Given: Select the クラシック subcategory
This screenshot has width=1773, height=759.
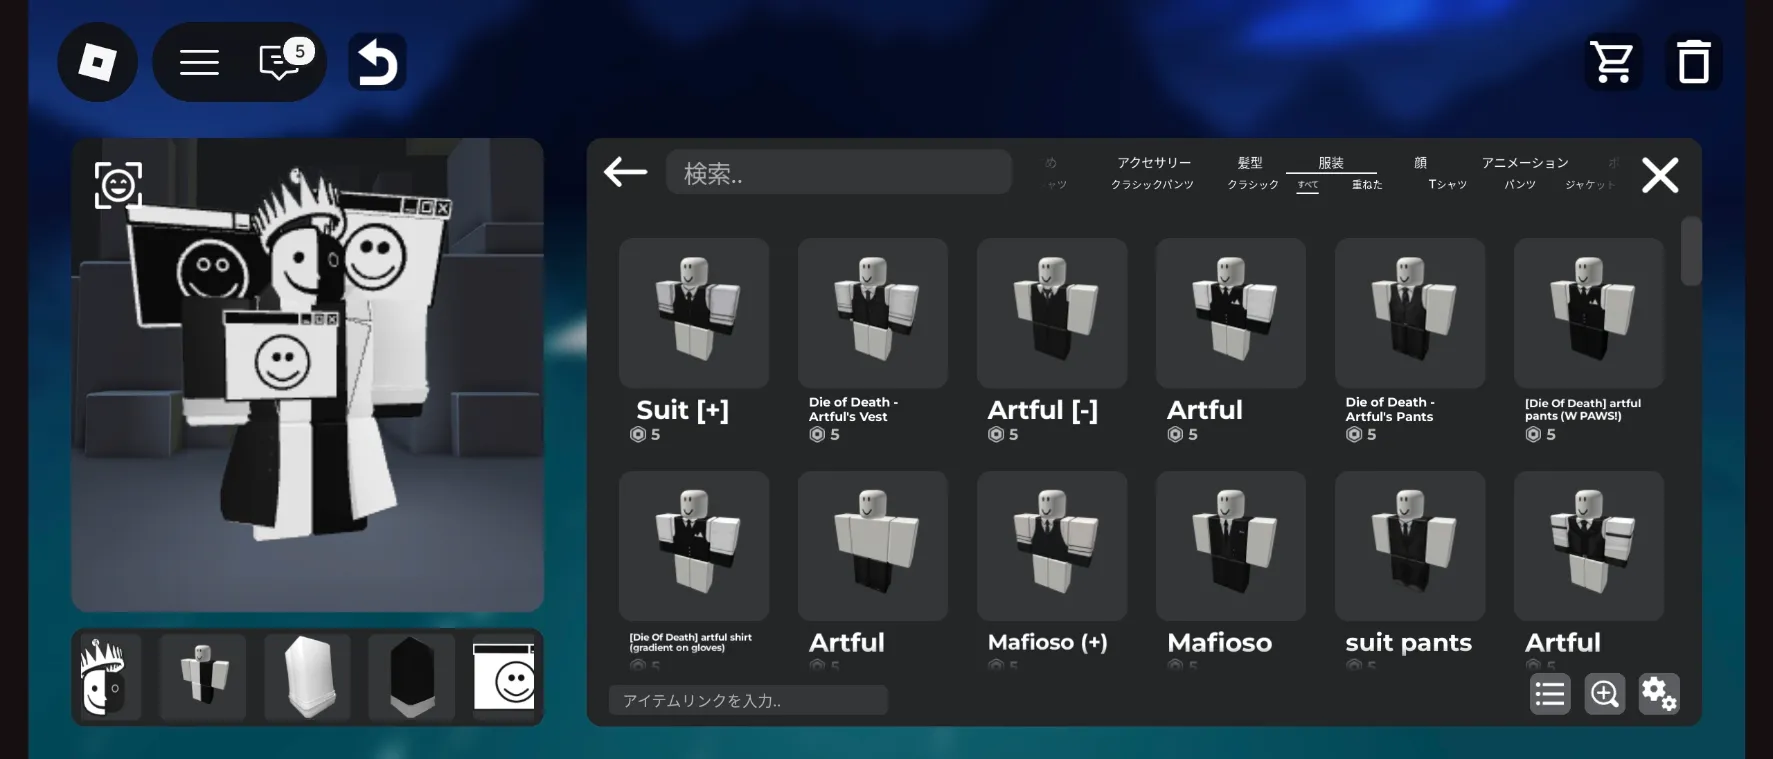Looking at the screenshot, I should 1253,185.
